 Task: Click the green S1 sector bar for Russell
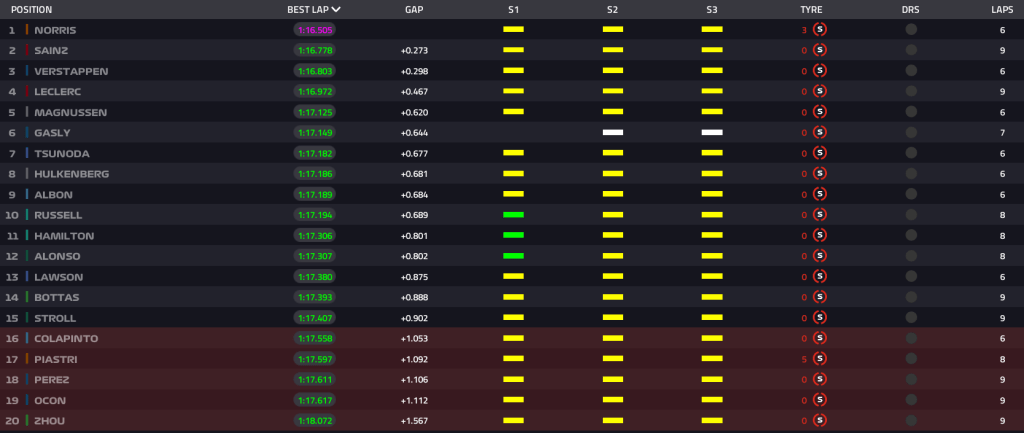pyautogui.click(x=513, y=215)
